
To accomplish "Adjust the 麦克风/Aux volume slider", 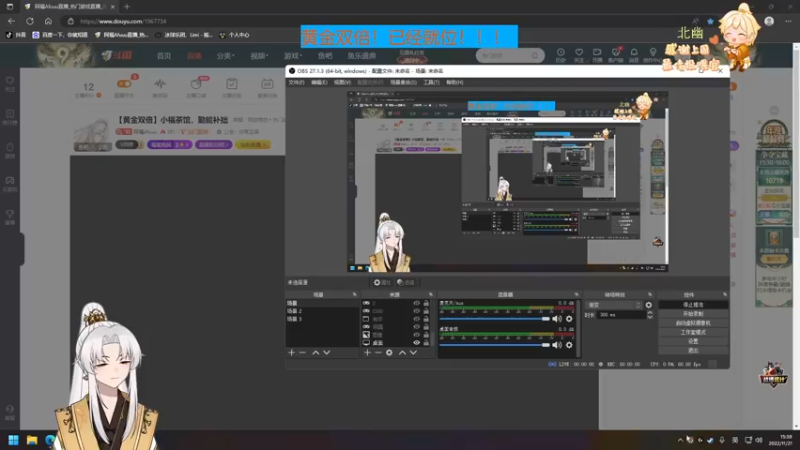I will pyautogui.click(x=494, y=319).
